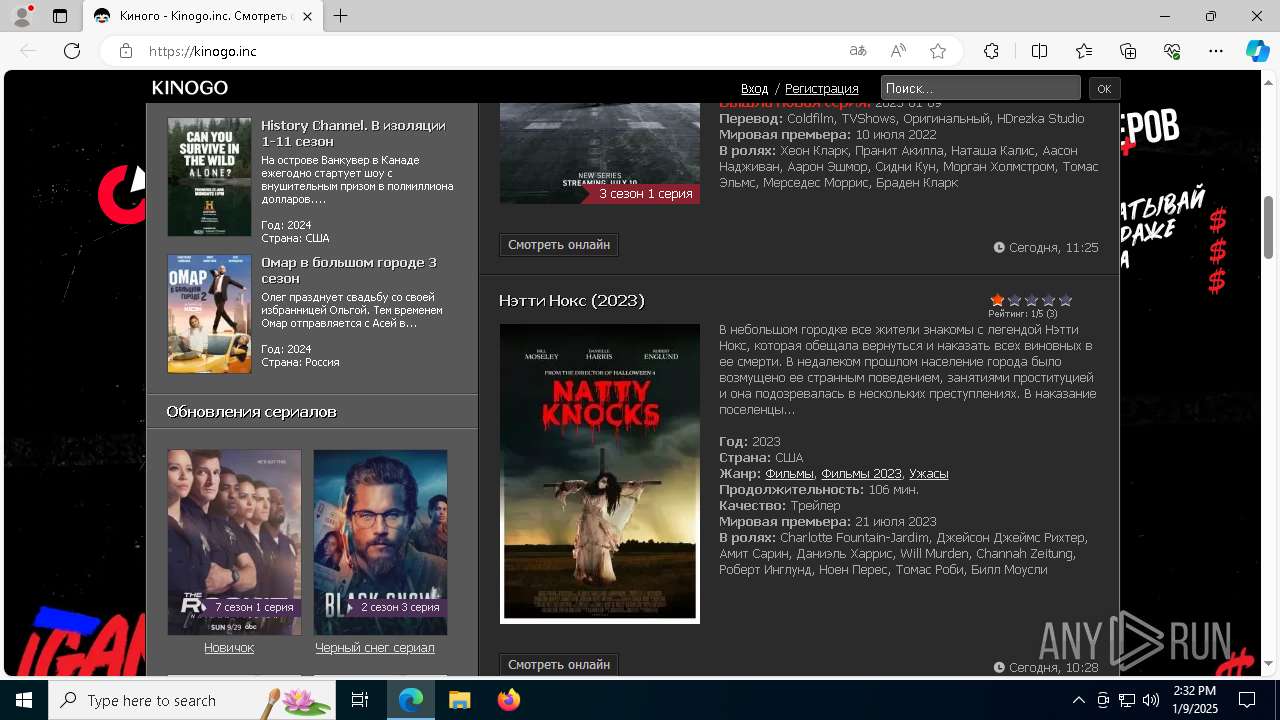Open the Black Snow series poster
This screenshot has width=1280, height=720.
tap(380, 542)
